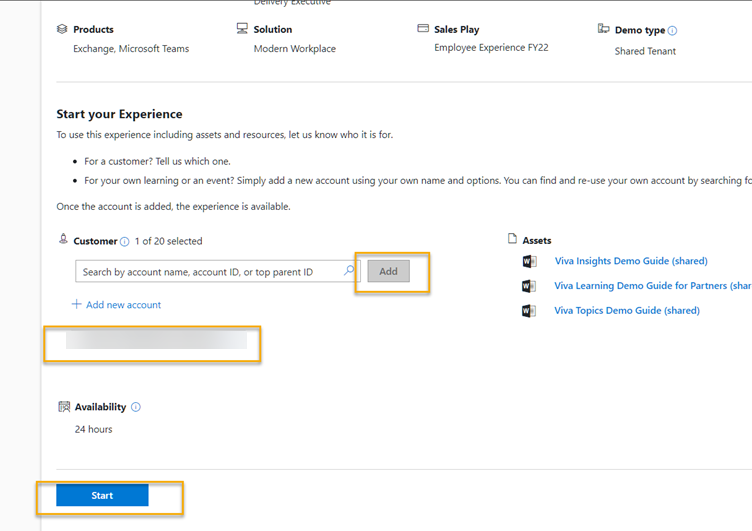The image size is (752, 531).
Task: Click the Customer person icon
Action: click(63, 238)
